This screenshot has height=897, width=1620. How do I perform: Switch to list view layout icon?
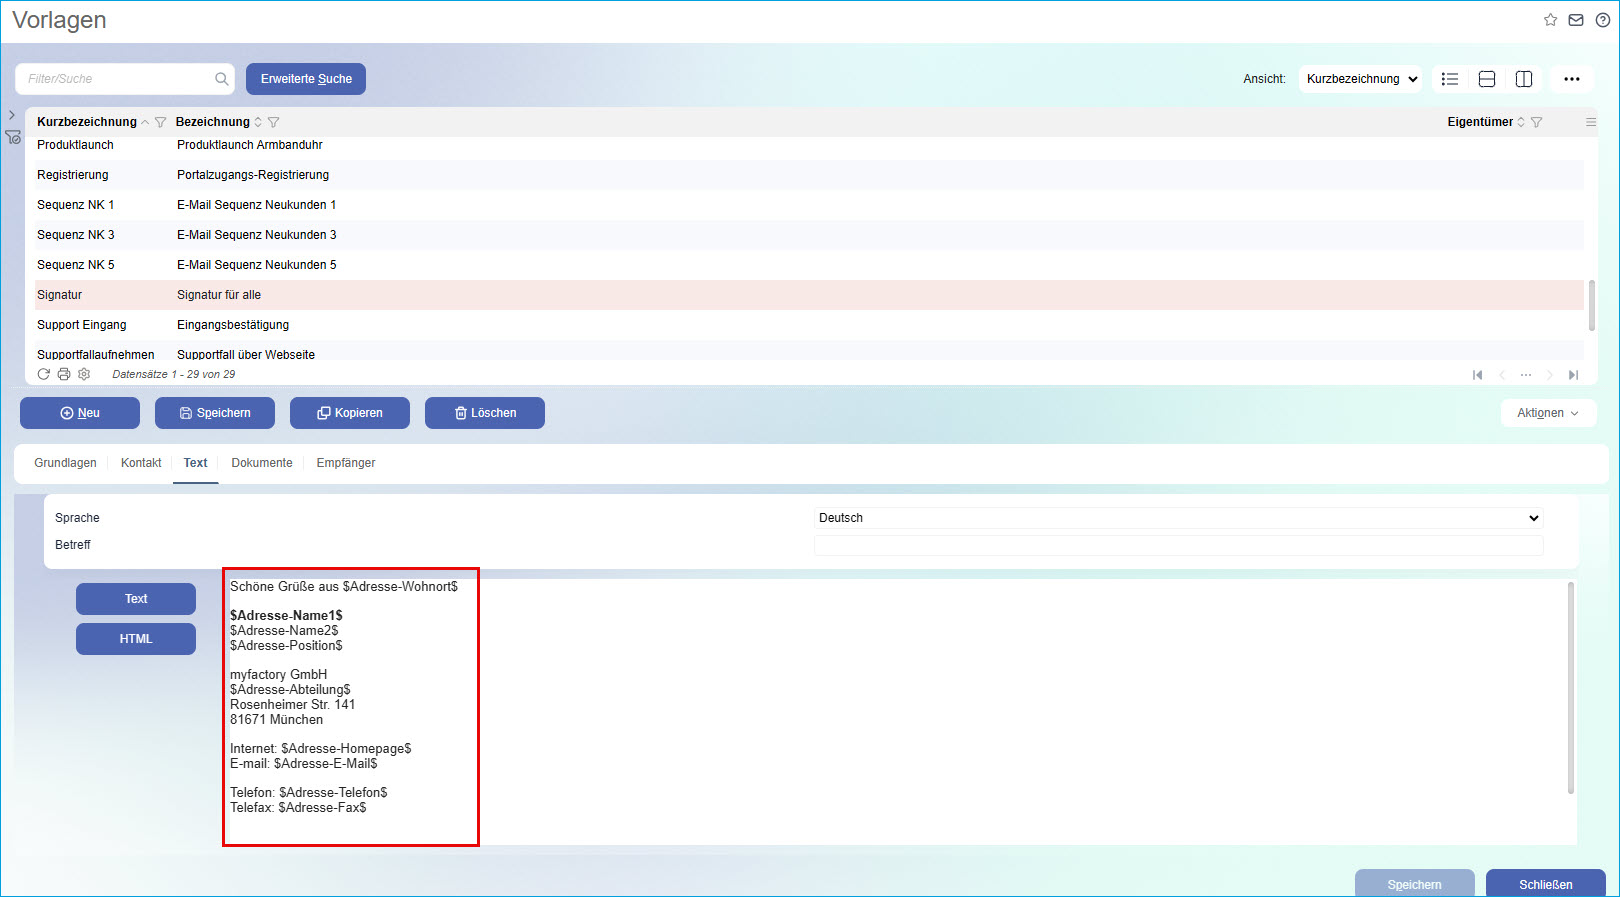1450,79
